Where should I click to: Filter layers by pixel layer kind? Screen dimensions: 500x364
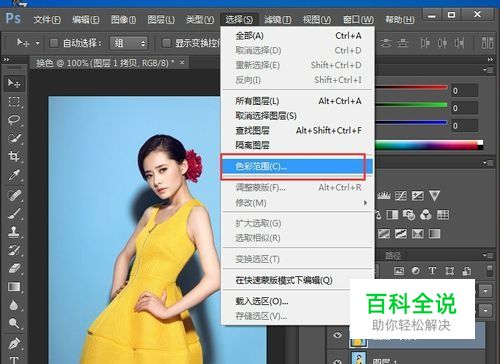[399, 271]
